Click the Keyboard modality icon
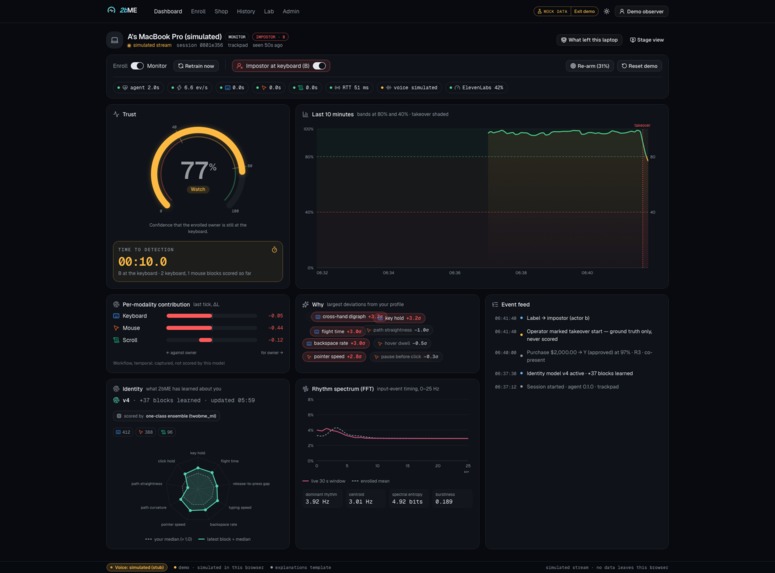This screenshot has width=775, height=573. (116, 316)
